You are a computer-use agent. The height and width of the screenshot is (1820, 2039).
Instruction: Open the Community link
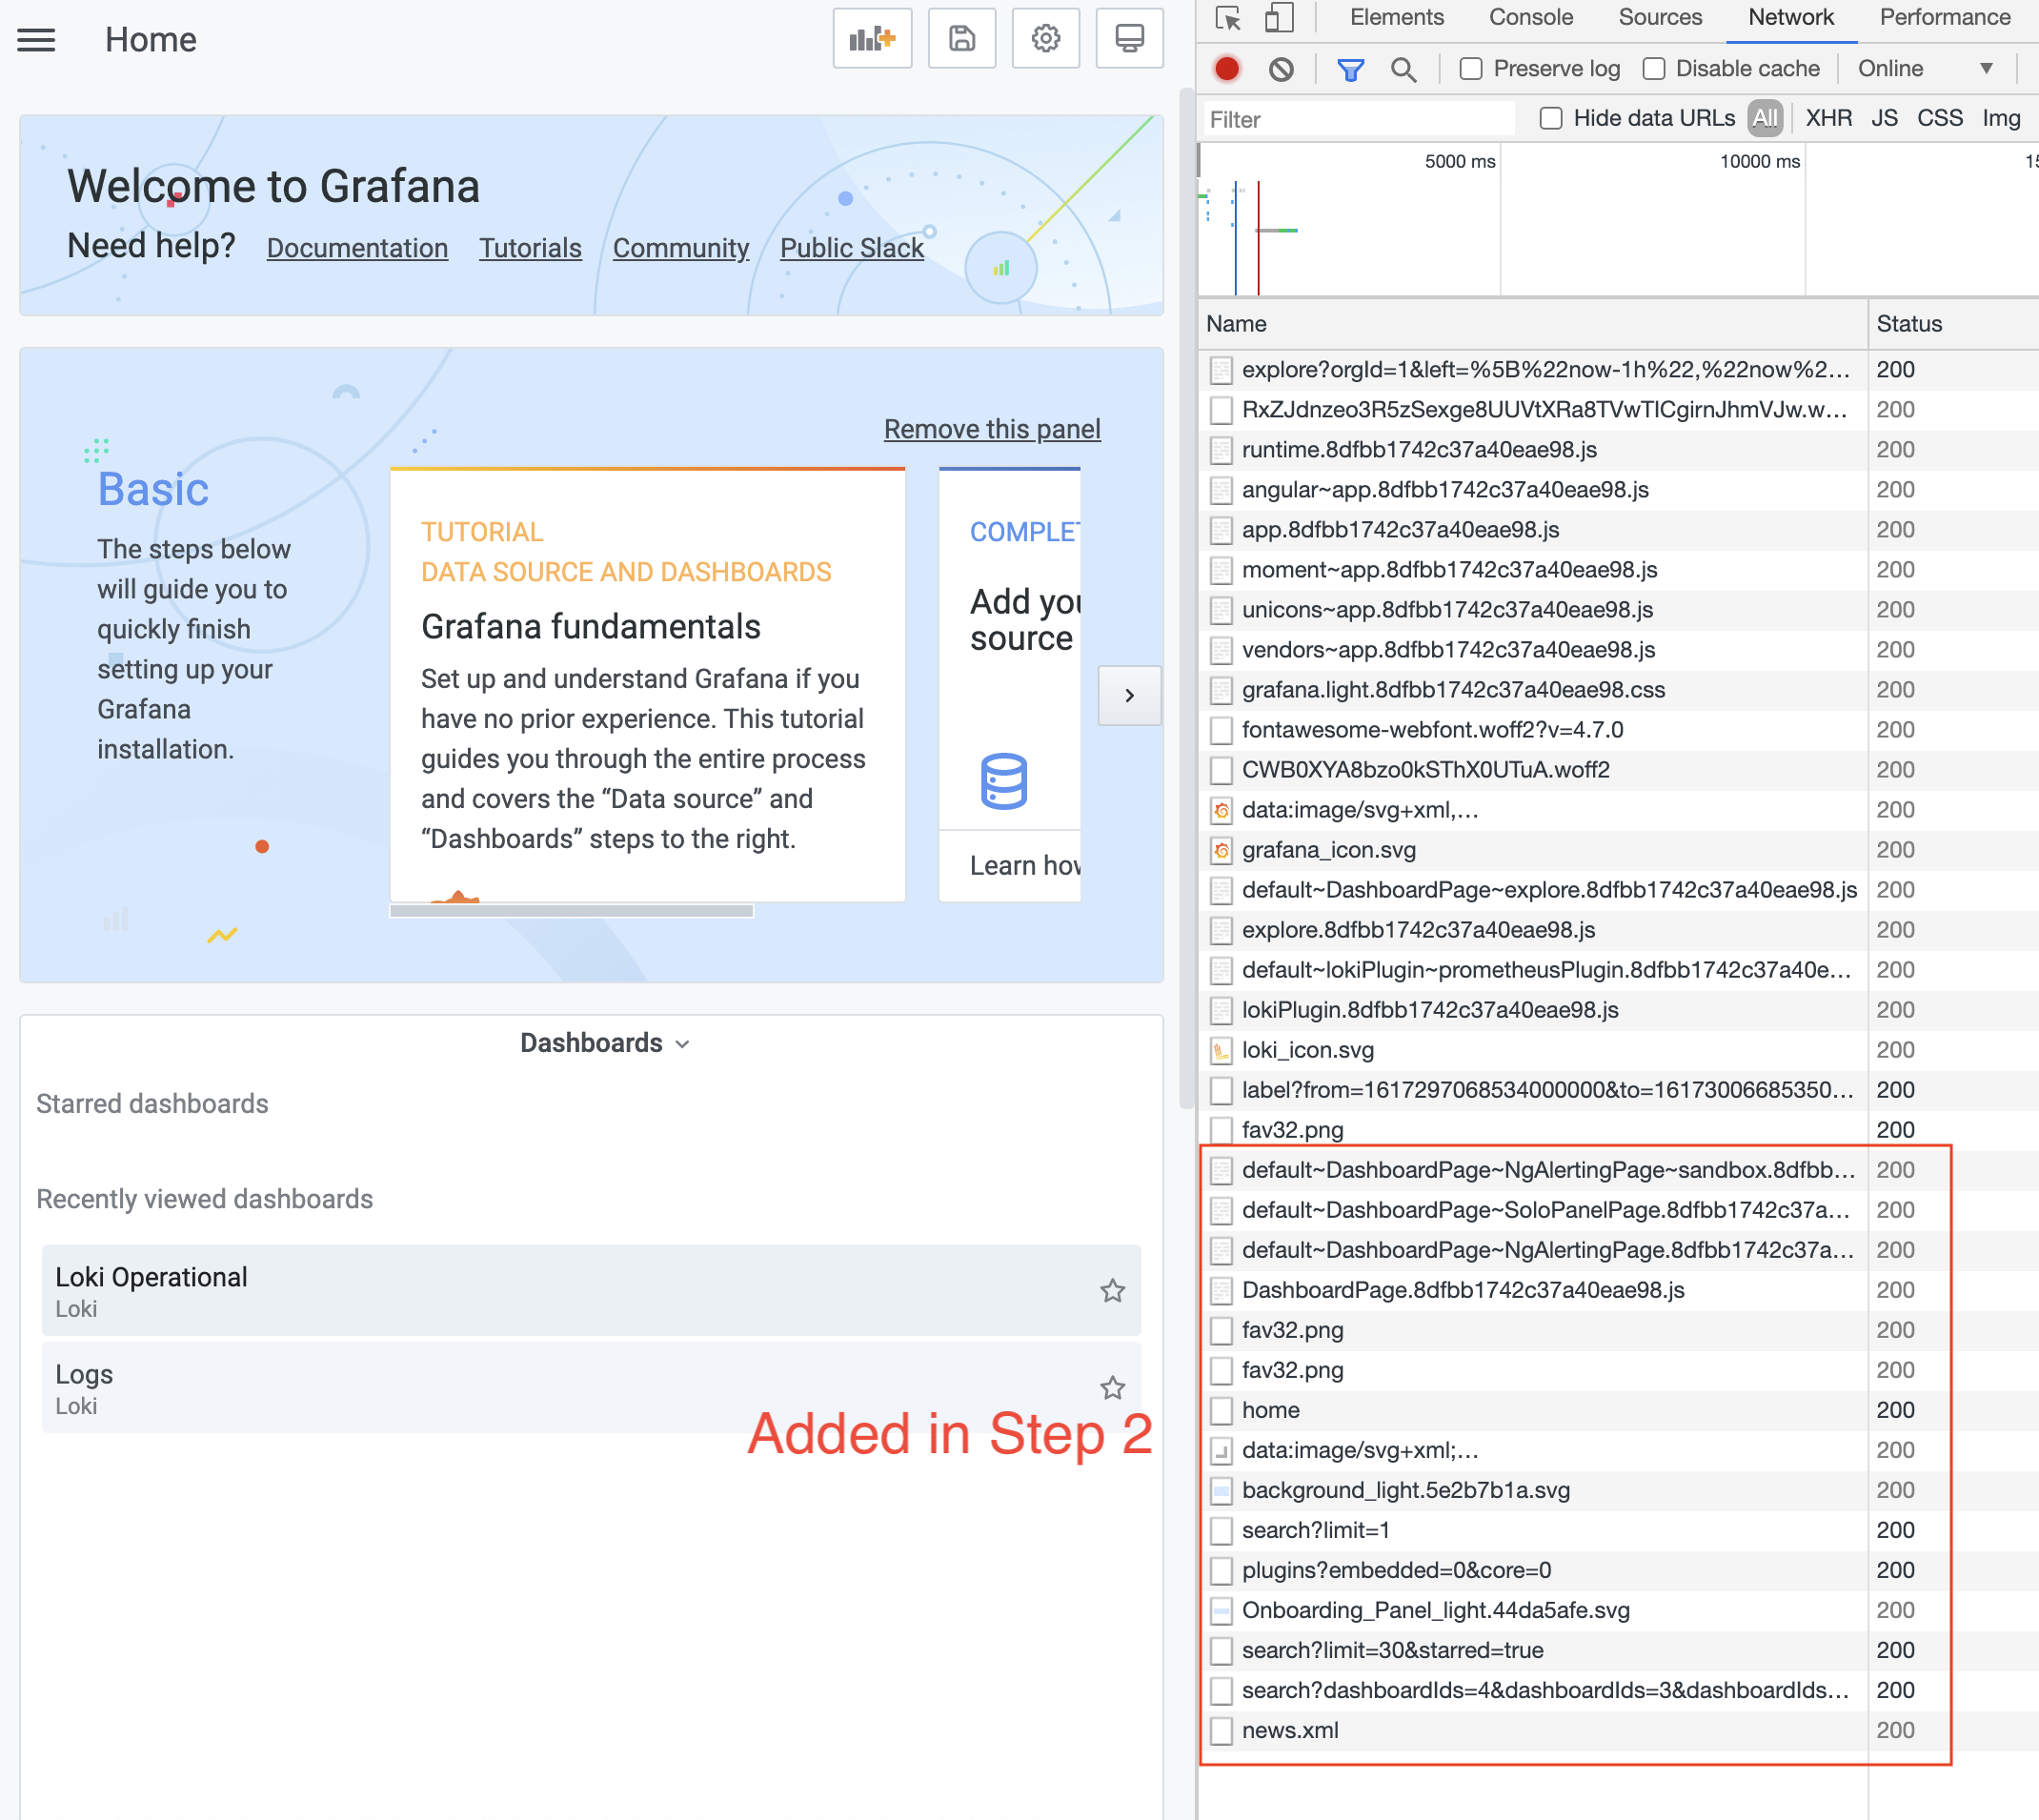click(x=681, y=248)
